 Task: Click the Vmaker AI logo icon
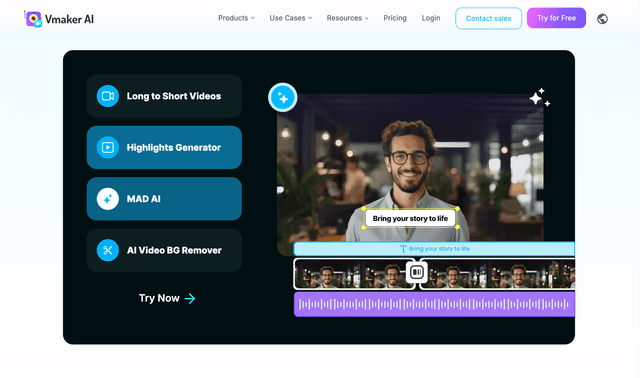click(33, 19)
